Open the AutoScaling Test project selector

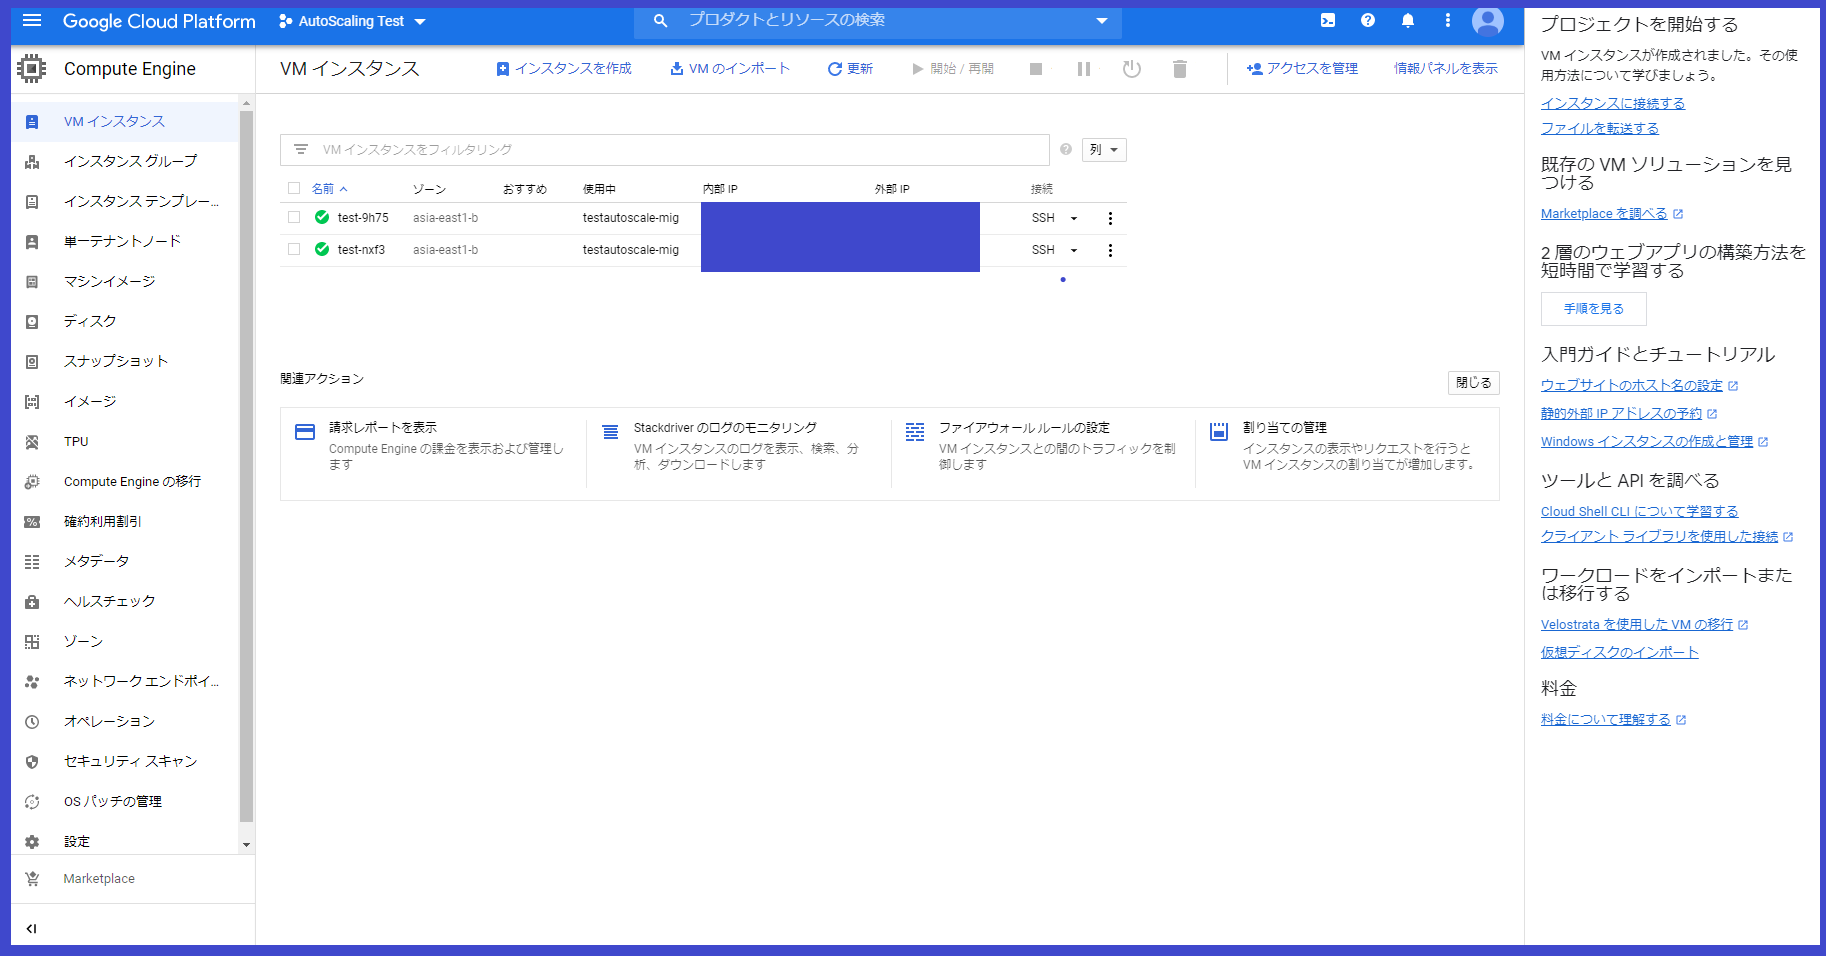click(352, 21)
